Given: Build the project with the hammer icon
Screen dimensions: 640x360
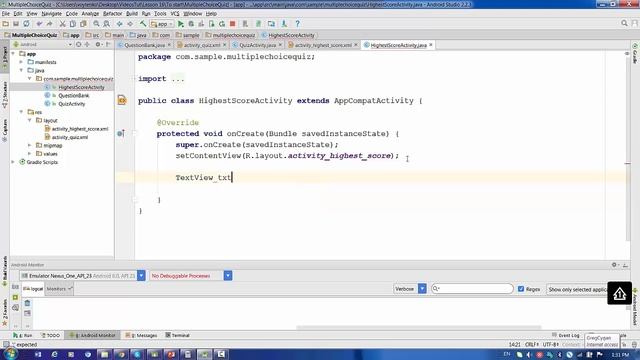Looking at the screenshot, I should [x=143, y=24].
